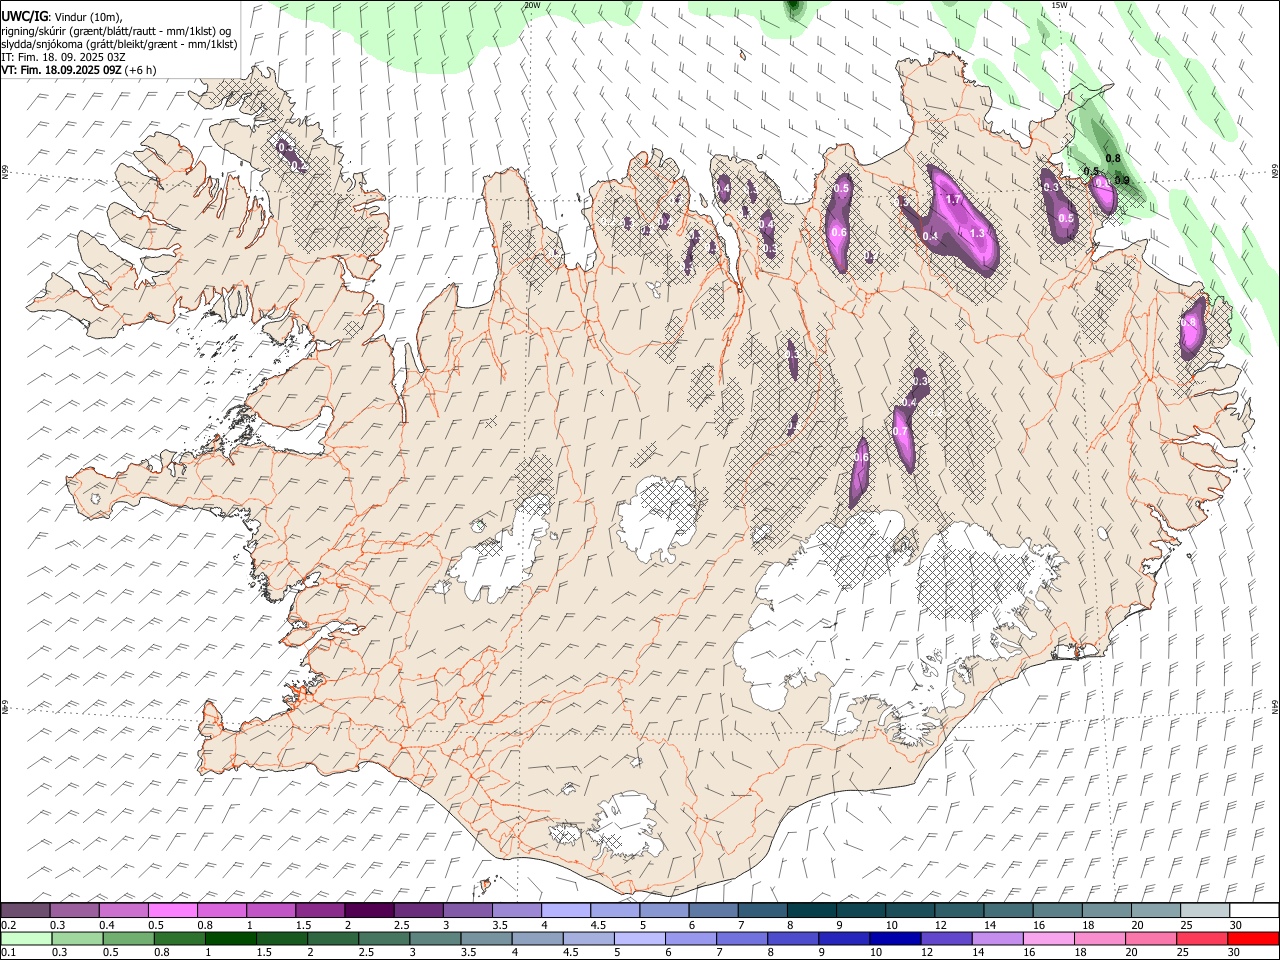Screen dimensions: 1280x960
Task: Click the 1.7 precipitation value on map
Action: click(953, 200)
